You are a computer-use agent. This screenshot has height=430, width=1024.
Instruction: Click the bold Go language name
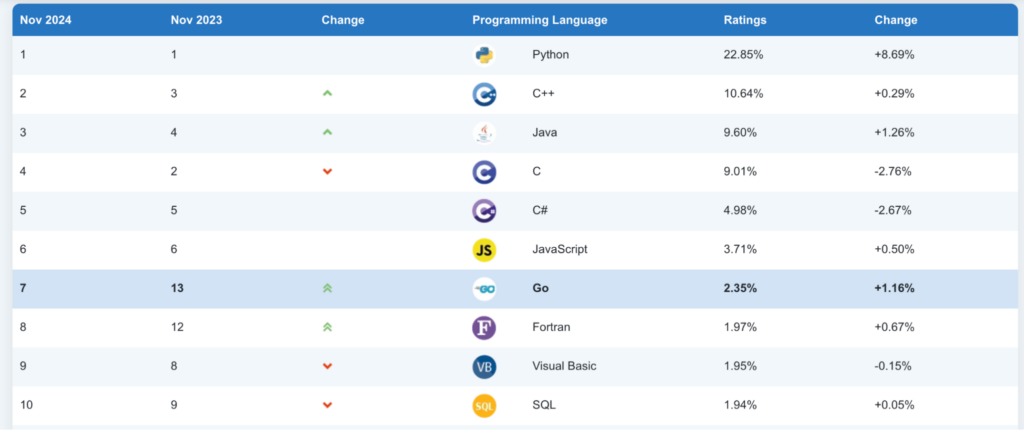(541, 289)
